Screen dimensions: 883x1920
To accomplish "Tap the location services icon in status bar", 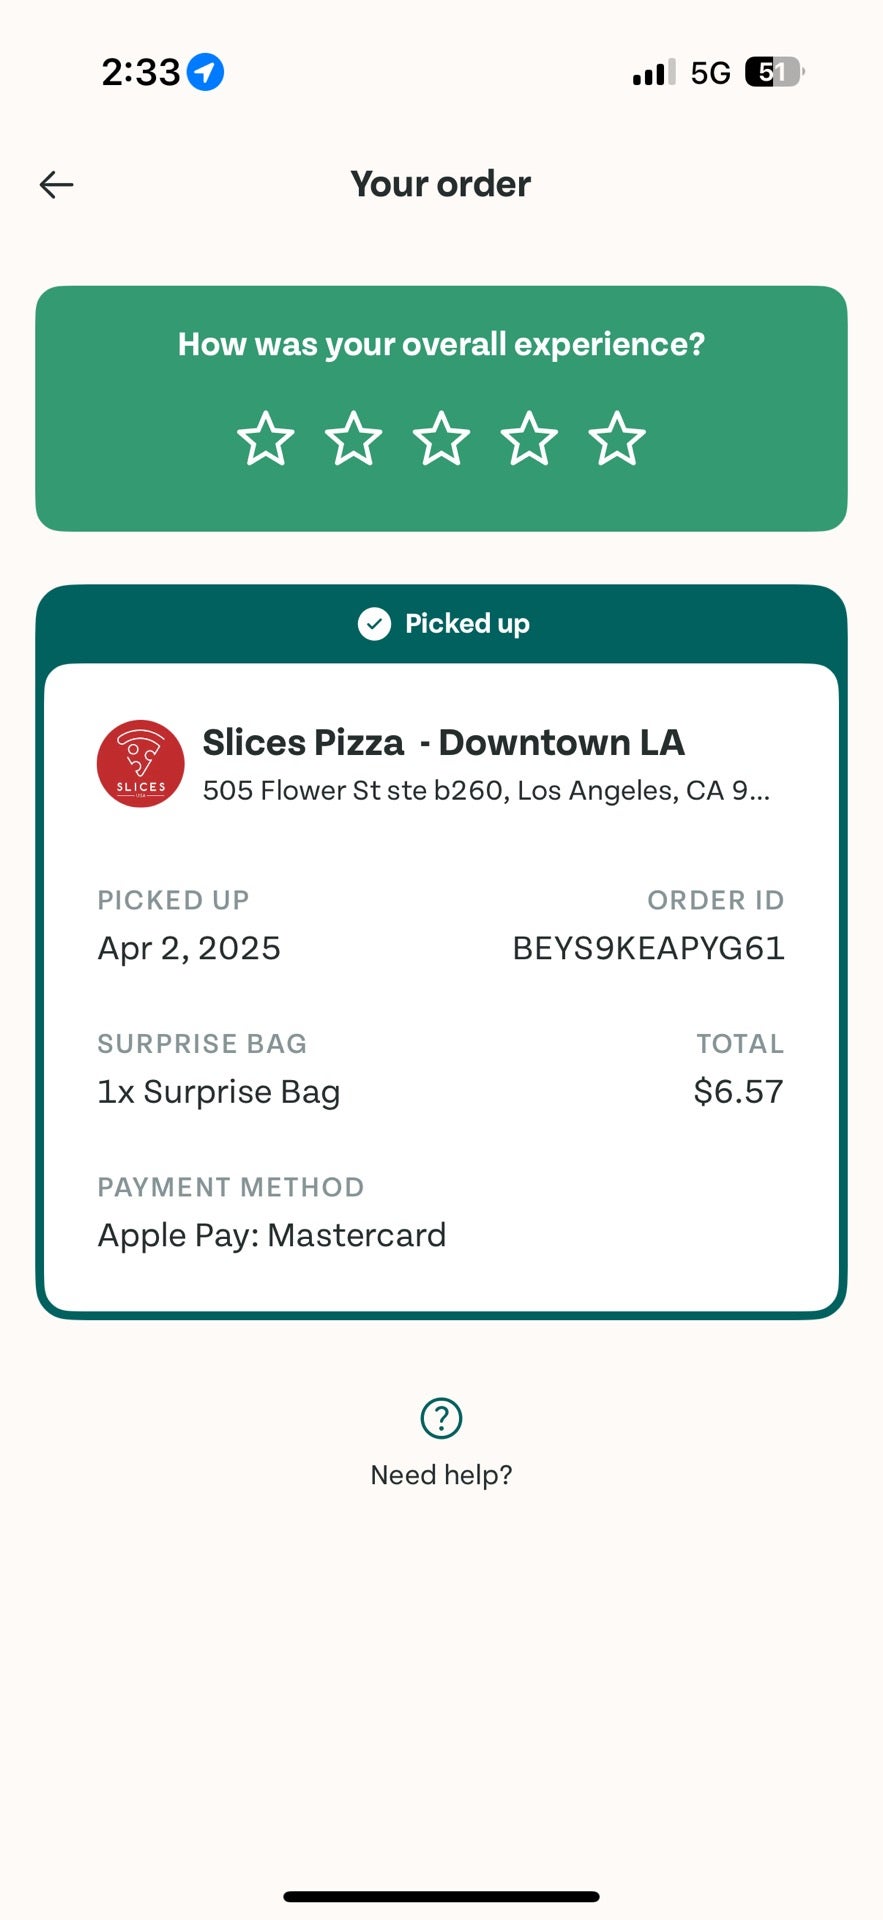I will 206,72.
